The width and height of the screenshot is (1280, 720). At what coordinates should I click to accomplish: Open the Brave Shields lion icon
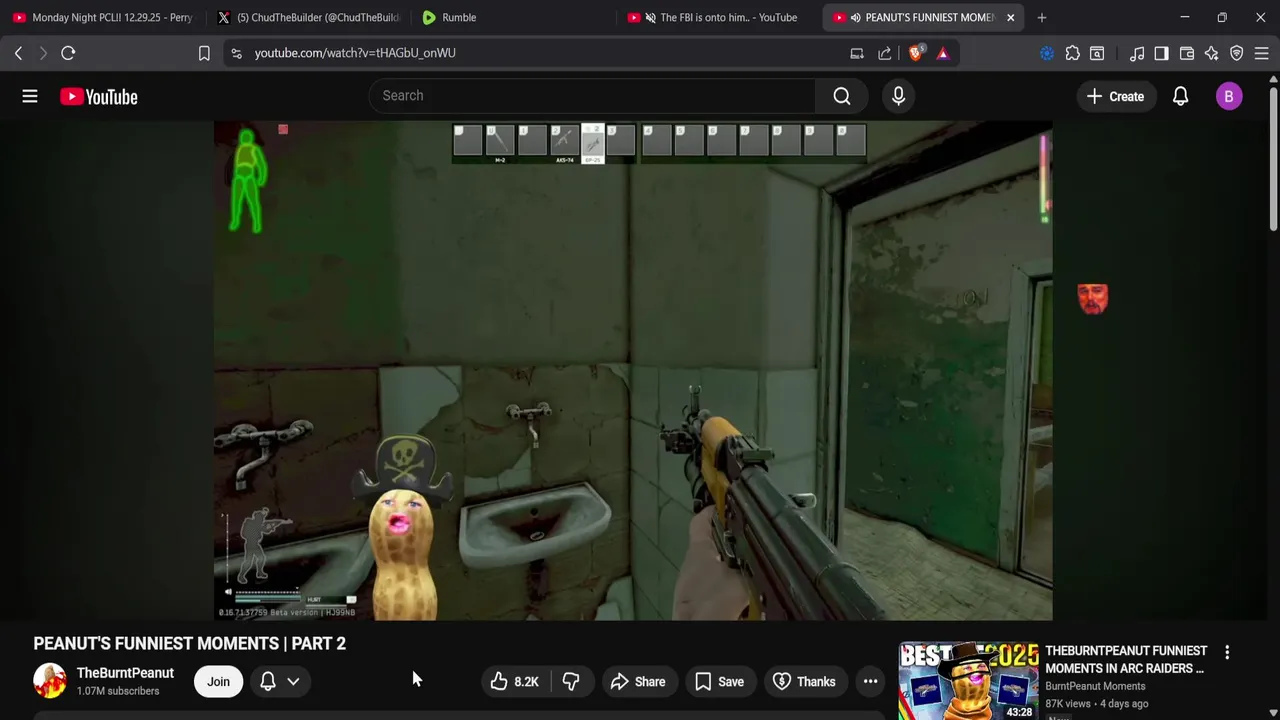pyautogui.click(x=915, y=53)
